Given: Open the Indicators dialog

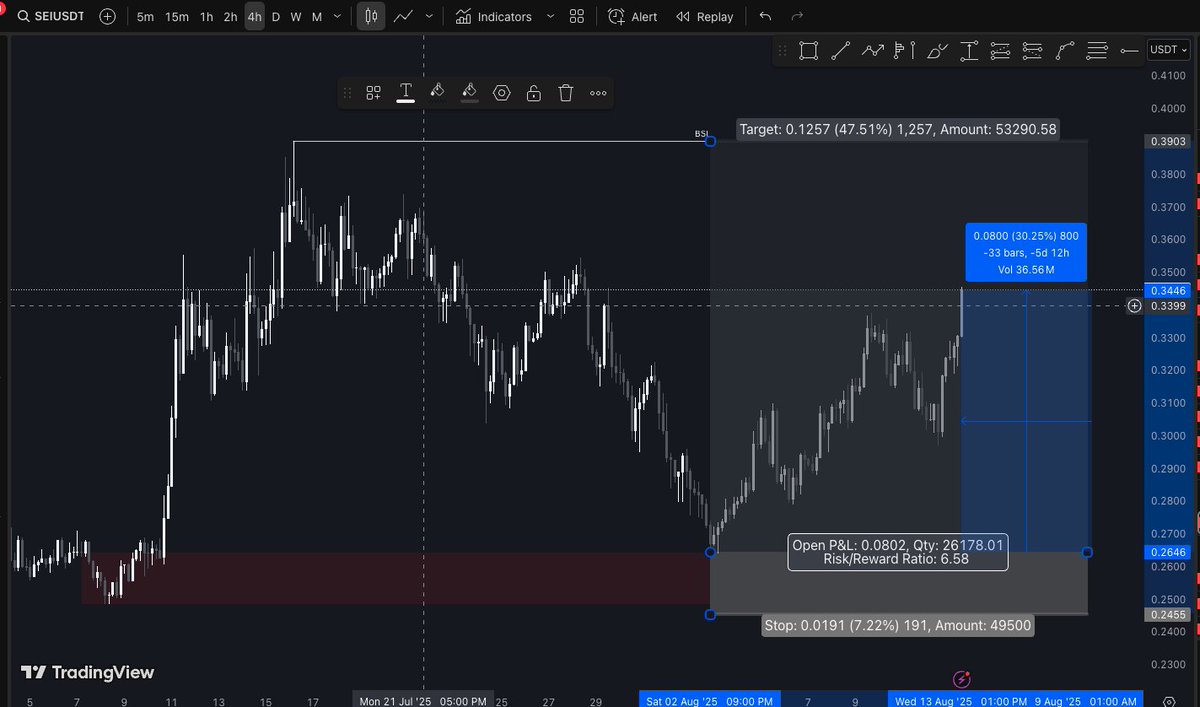Looking at the screenshot, I should (x=494, y=17).
